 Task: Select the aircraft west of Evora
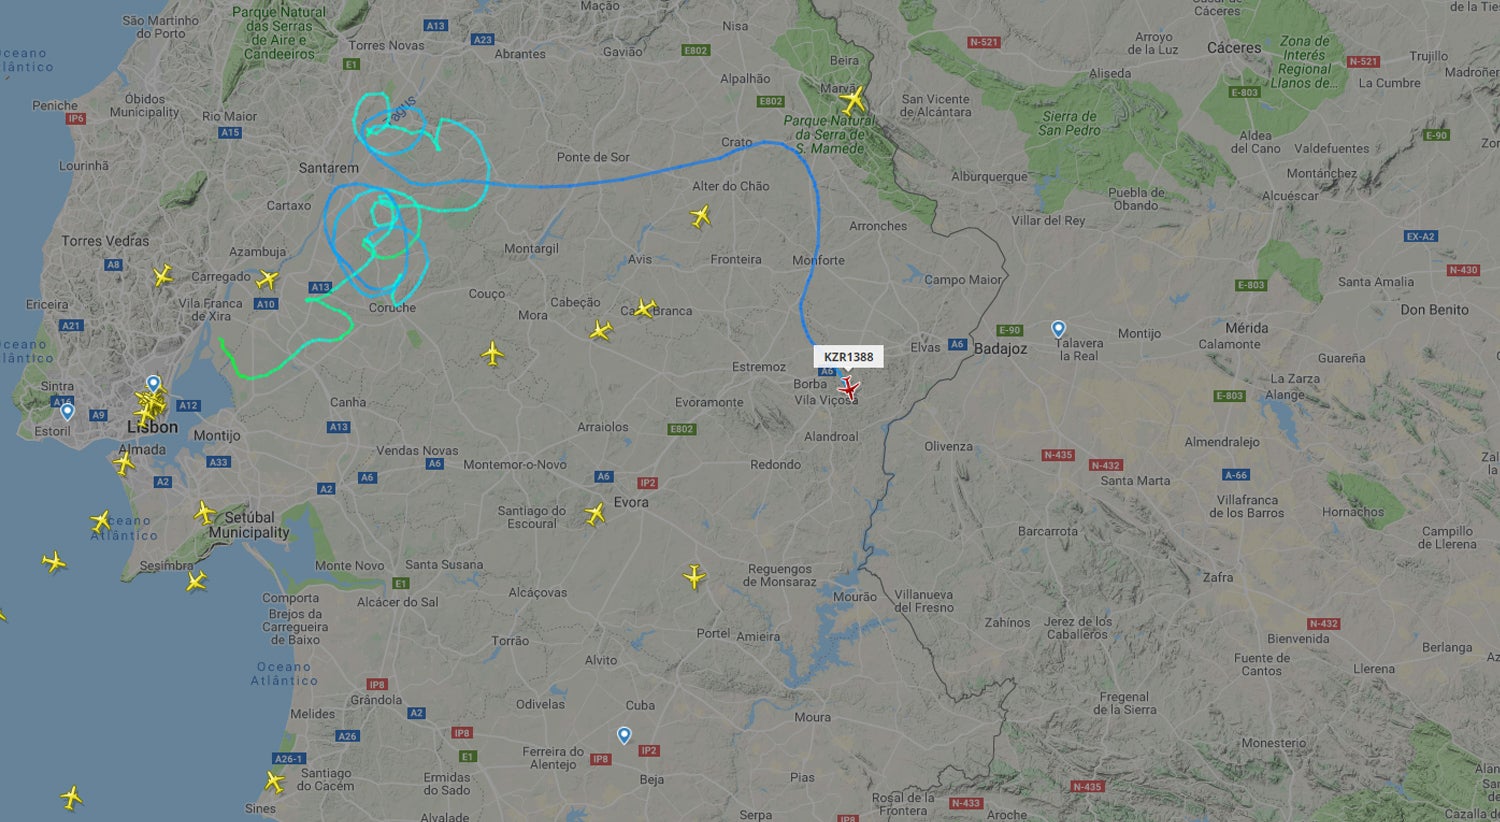[595, 514]
